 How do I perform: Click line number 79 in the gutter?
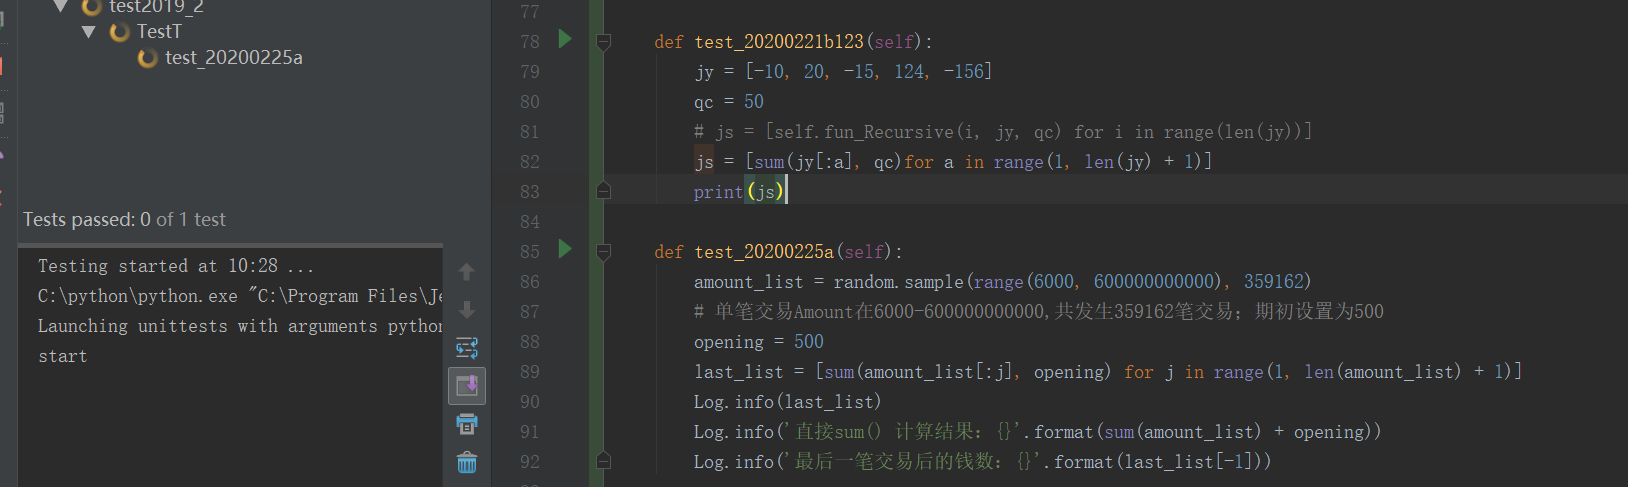(x=530, y=72)
